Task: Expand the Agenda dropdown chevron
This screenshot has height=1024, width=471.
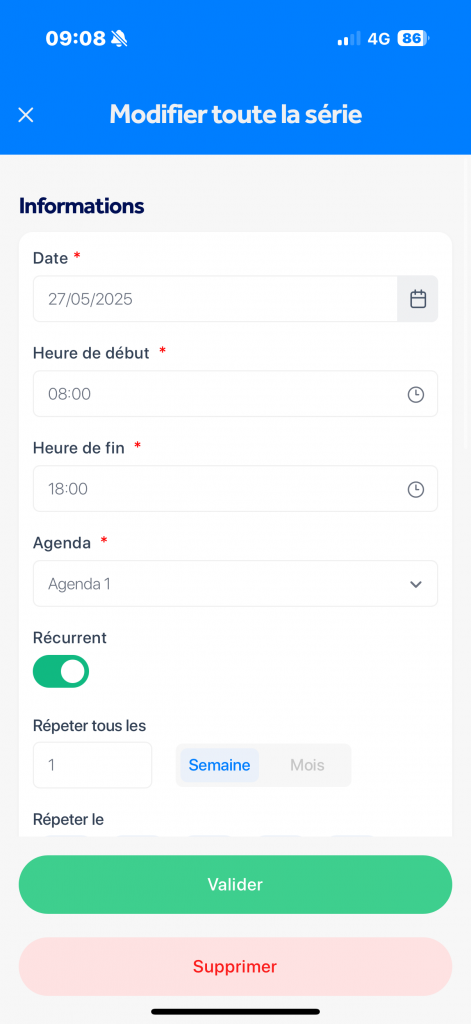Action: (x=415, y=584)
